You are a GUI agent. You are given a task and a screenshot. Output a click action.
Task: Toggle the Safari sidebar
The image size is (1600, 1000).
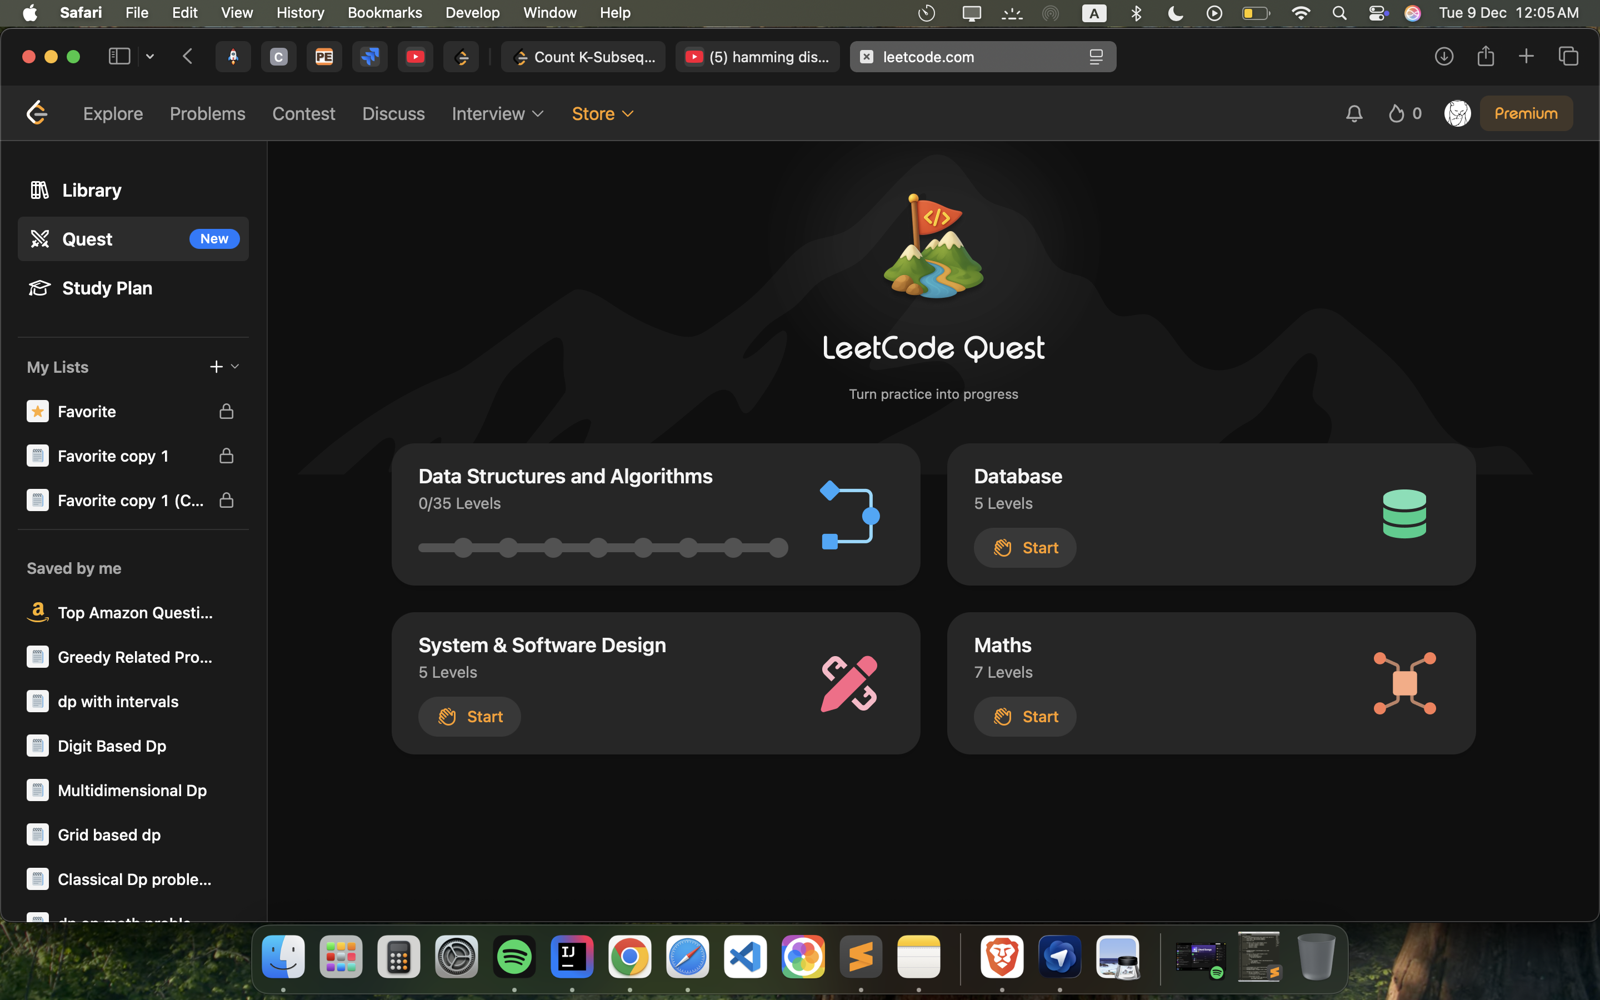tap(118, 56)
